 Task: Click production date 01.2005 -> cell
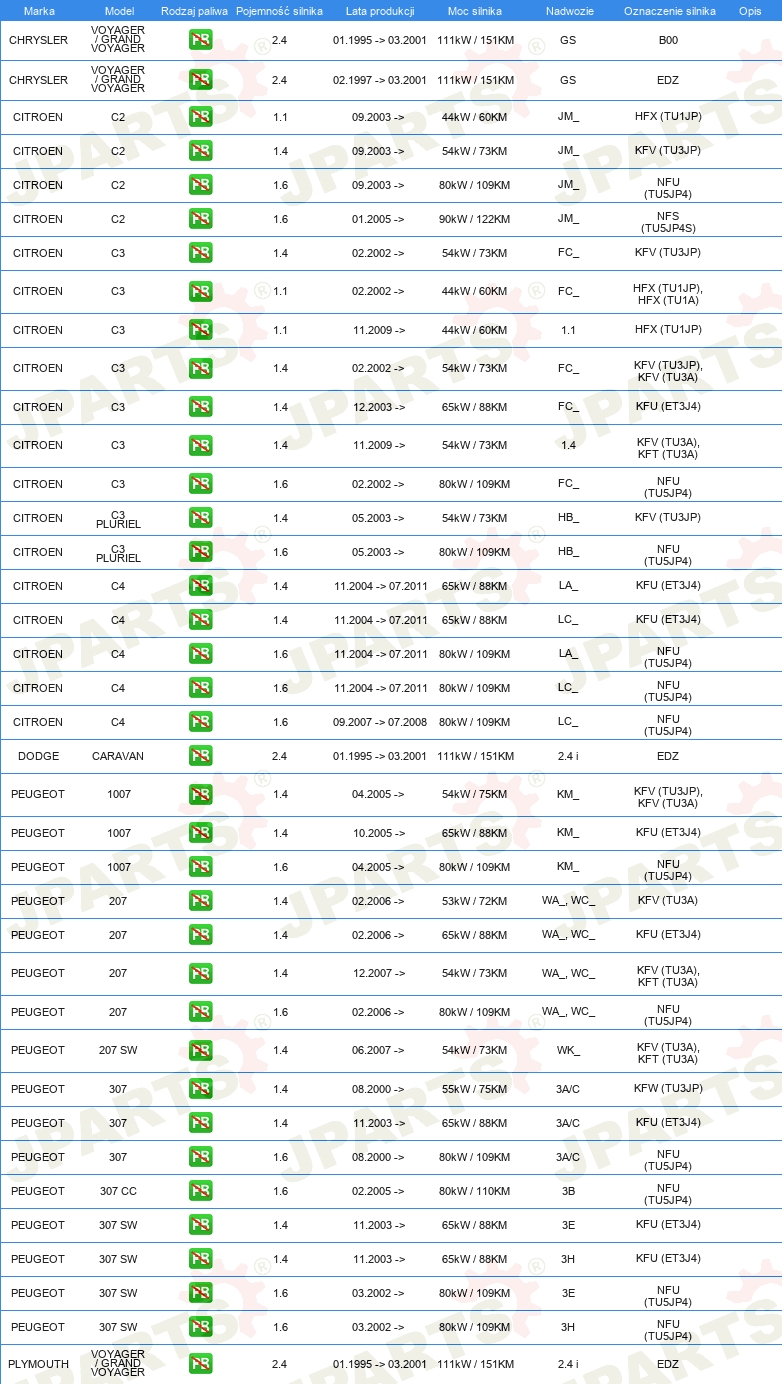(378, 219)
